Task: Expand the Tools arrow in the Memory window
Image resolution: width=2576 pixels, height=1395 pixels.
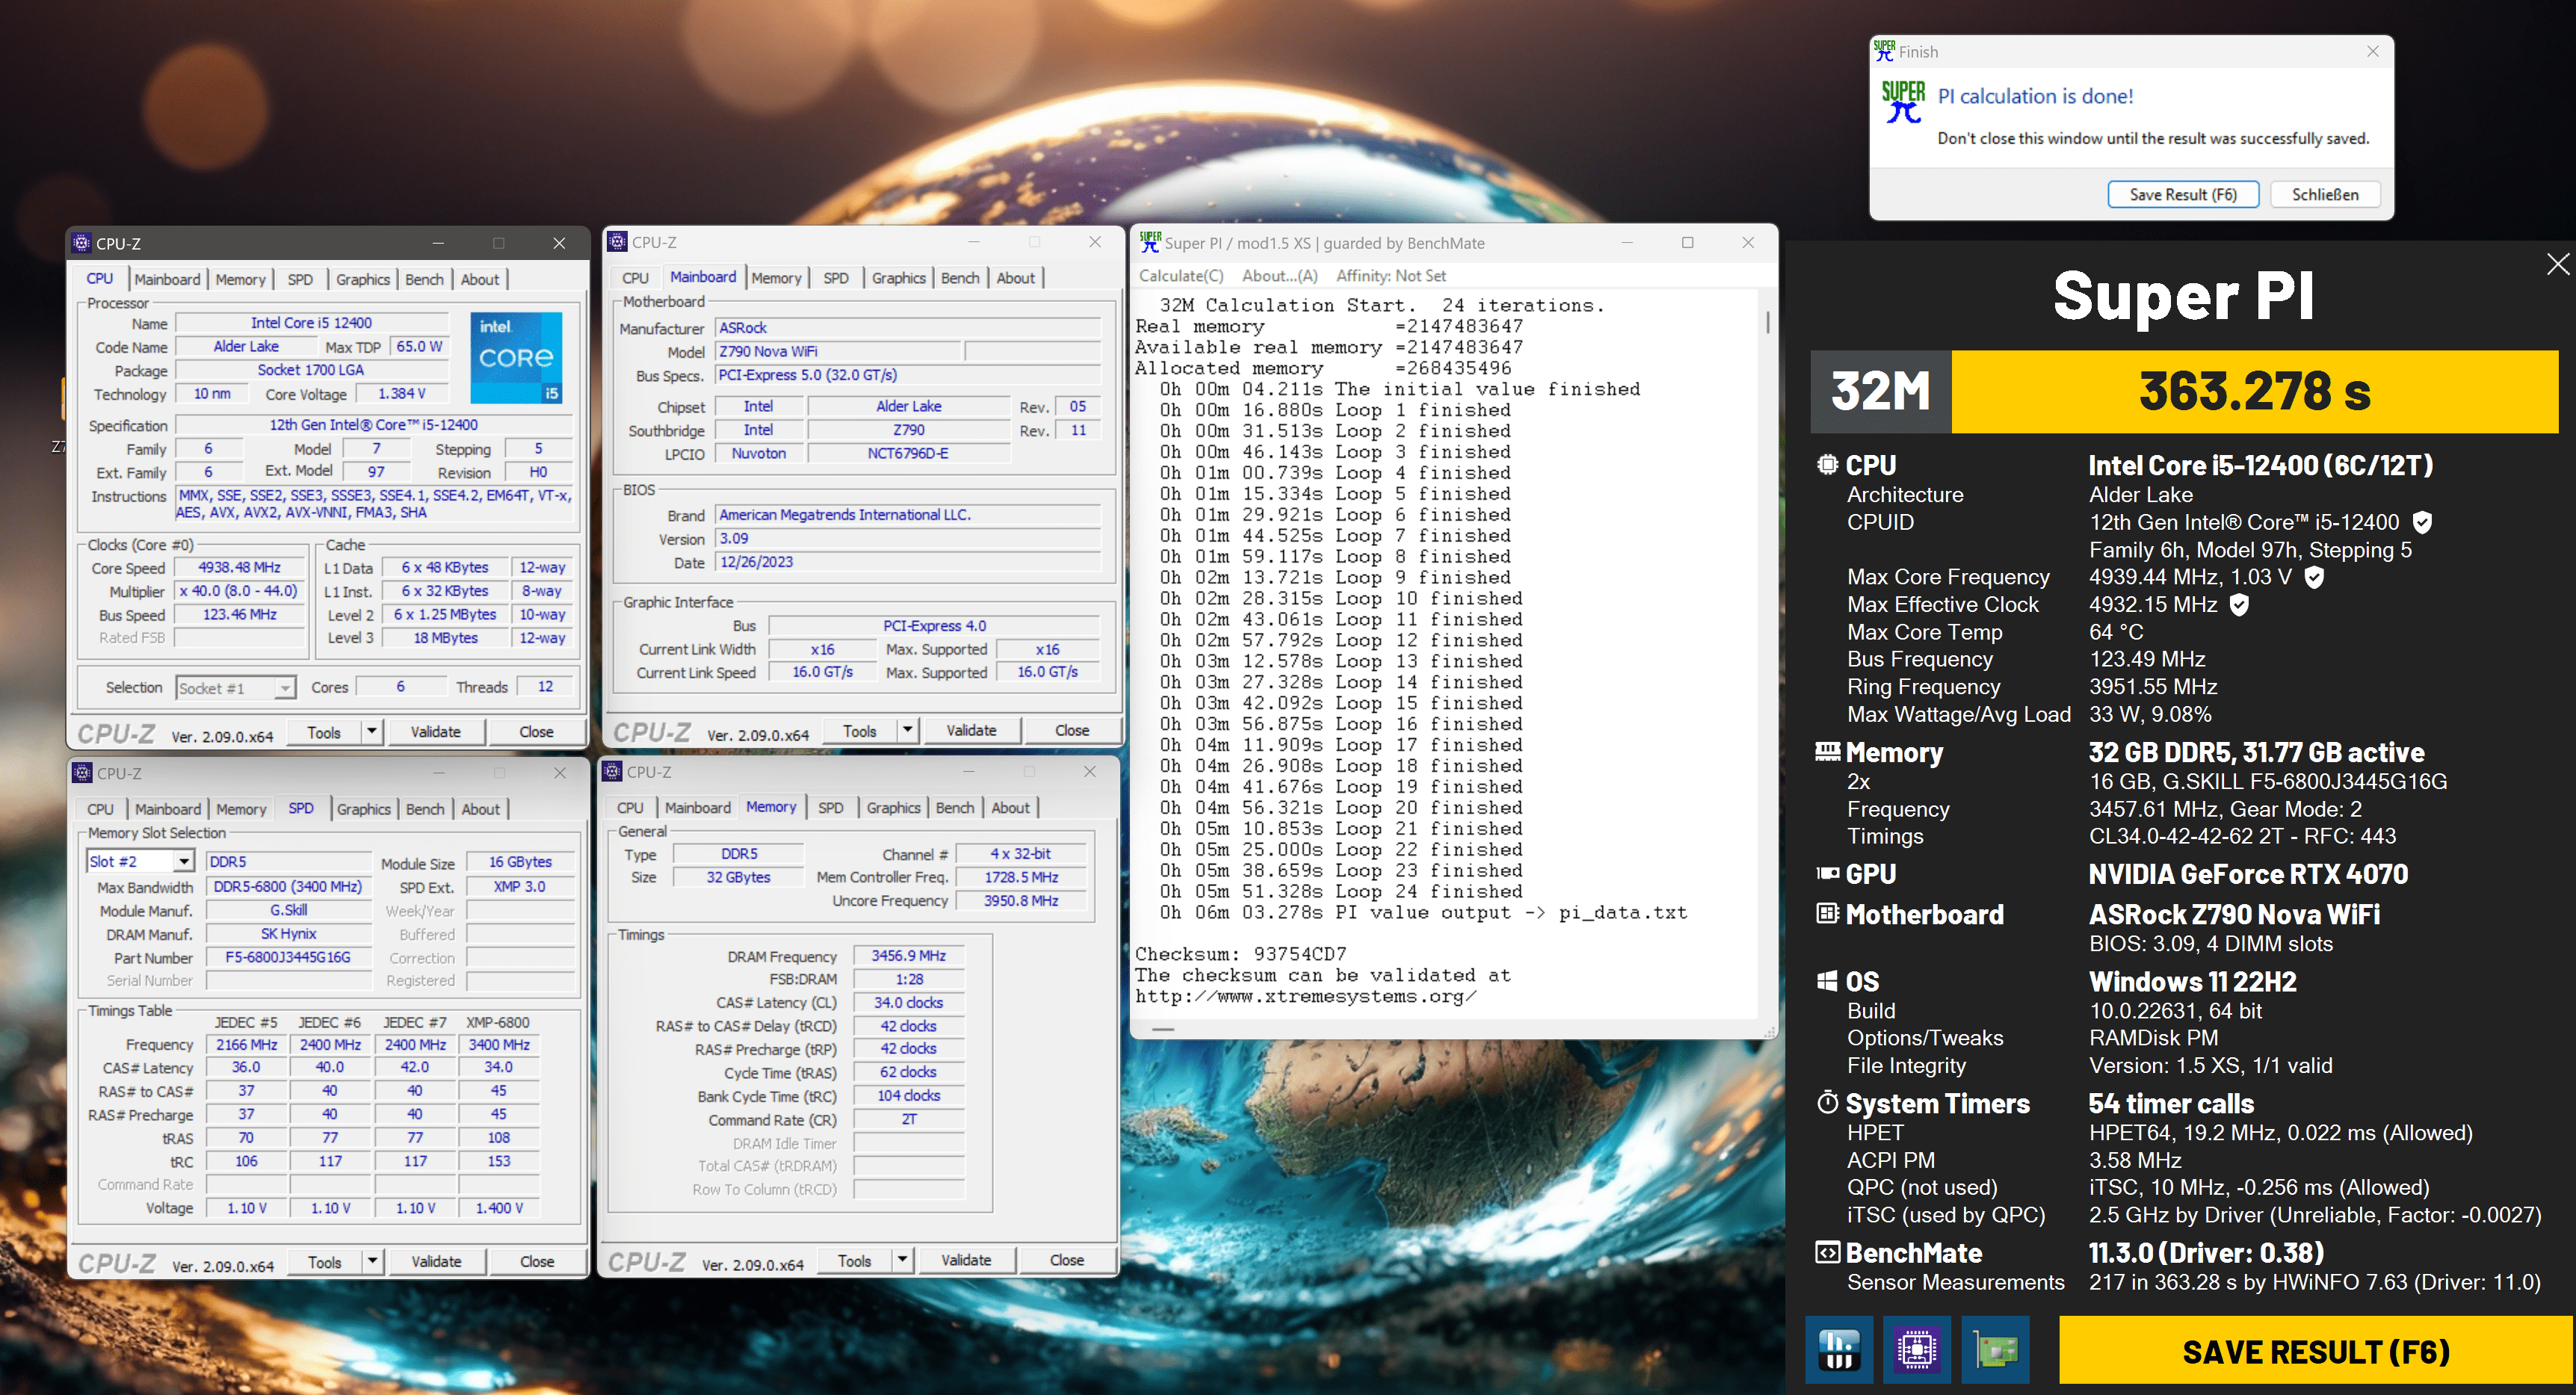Action: click(902, 1260)
